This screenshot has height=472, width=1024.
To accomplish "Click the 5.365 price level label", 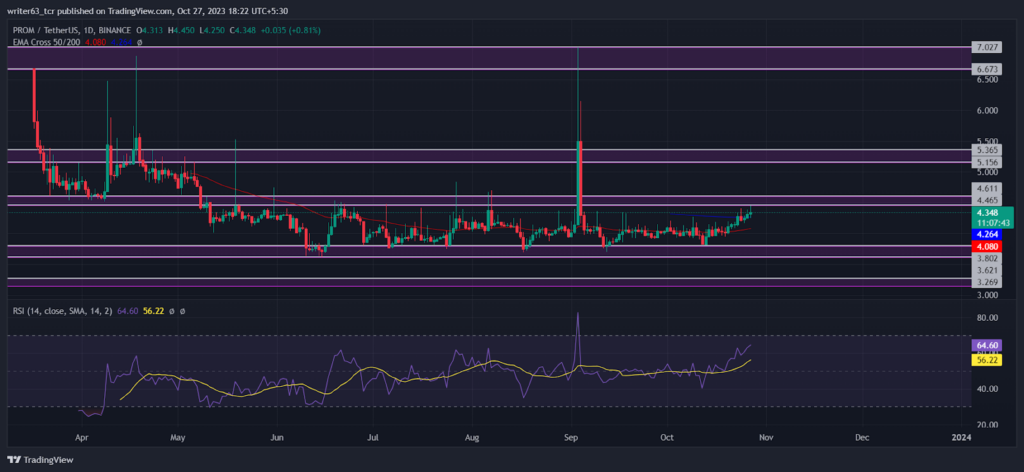I will tap(985, 149).
